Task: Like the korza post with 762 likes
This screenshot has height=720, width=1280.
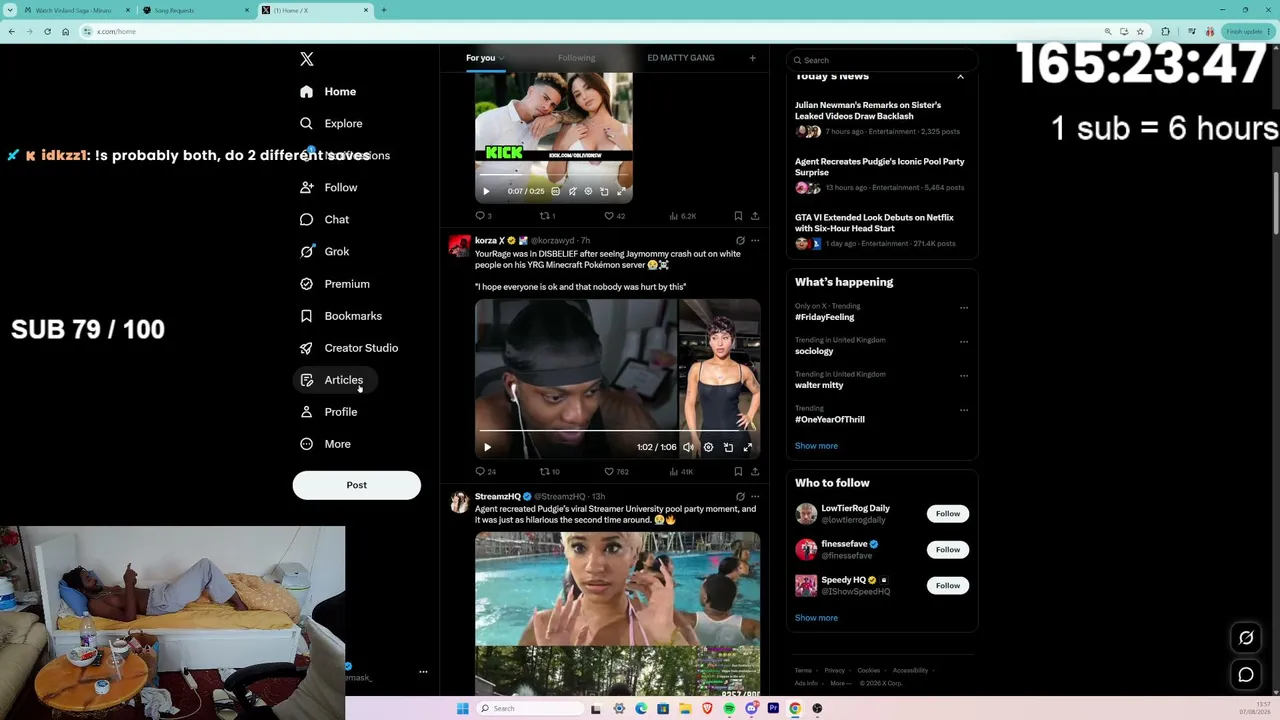Action: tap(616, 472)
